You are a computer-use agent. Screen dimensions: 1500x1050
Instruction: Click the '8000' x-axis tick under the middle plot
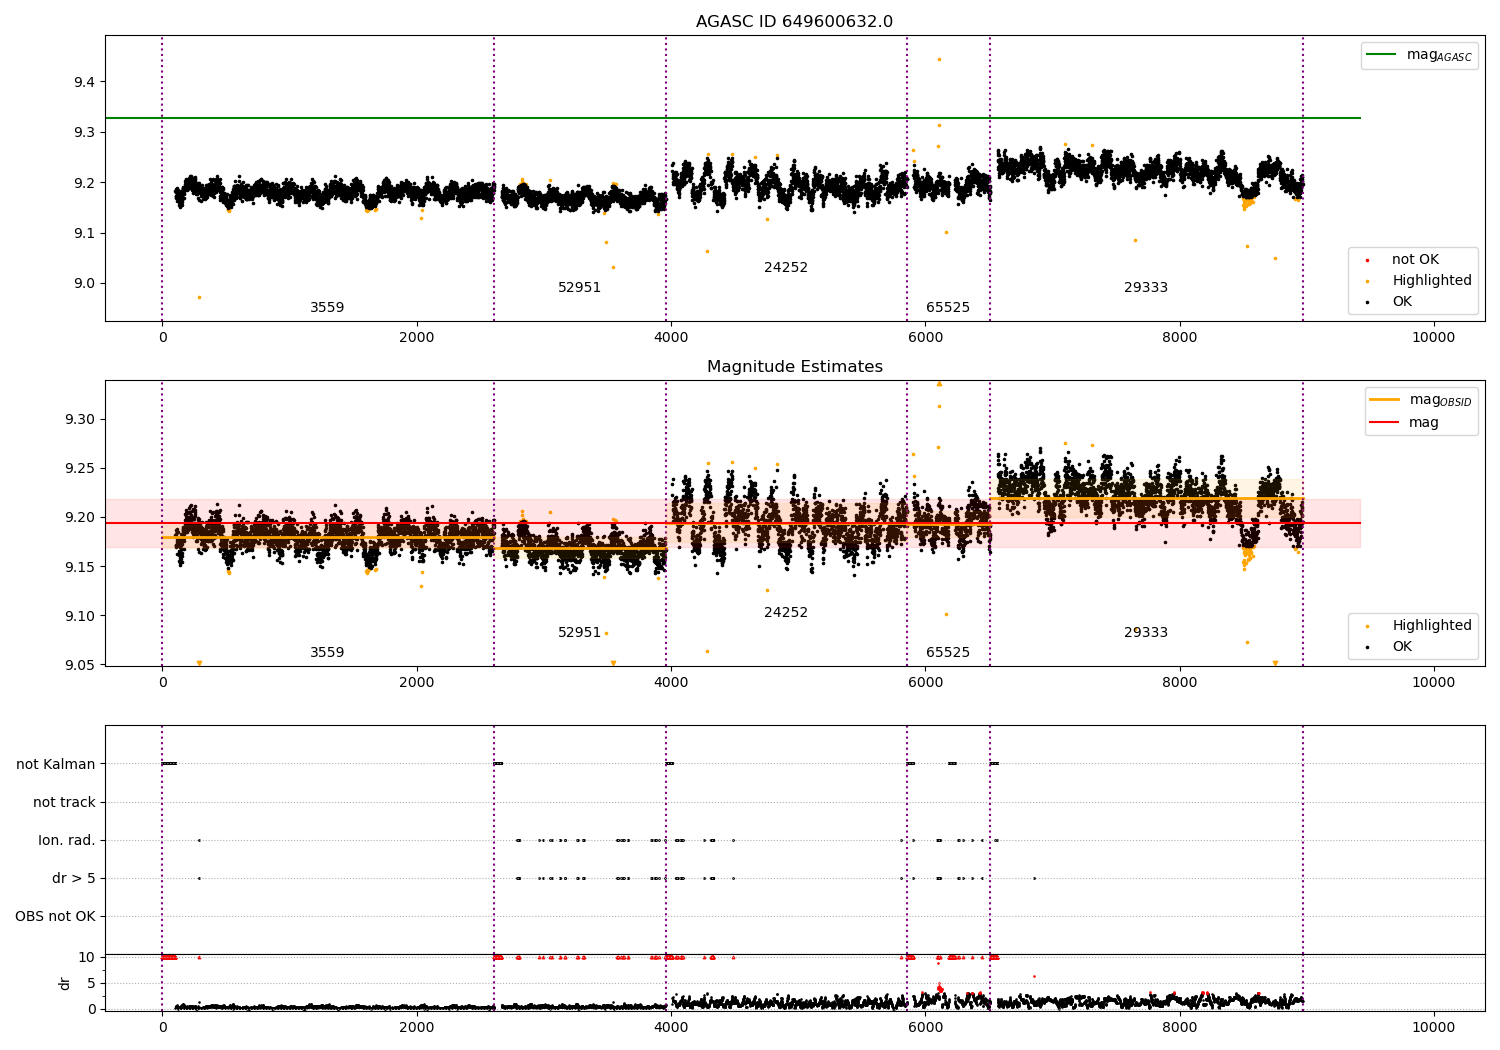coord(1180,683)
